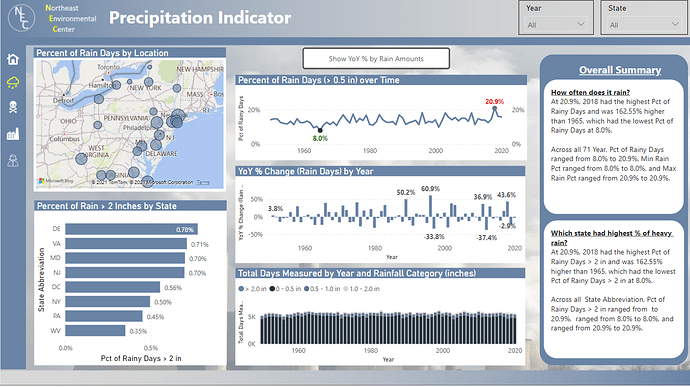This screenshot has width=690, height=387.
Task: Click the Percent of Rain Days over Time title
Action: [x=319, y=80]
